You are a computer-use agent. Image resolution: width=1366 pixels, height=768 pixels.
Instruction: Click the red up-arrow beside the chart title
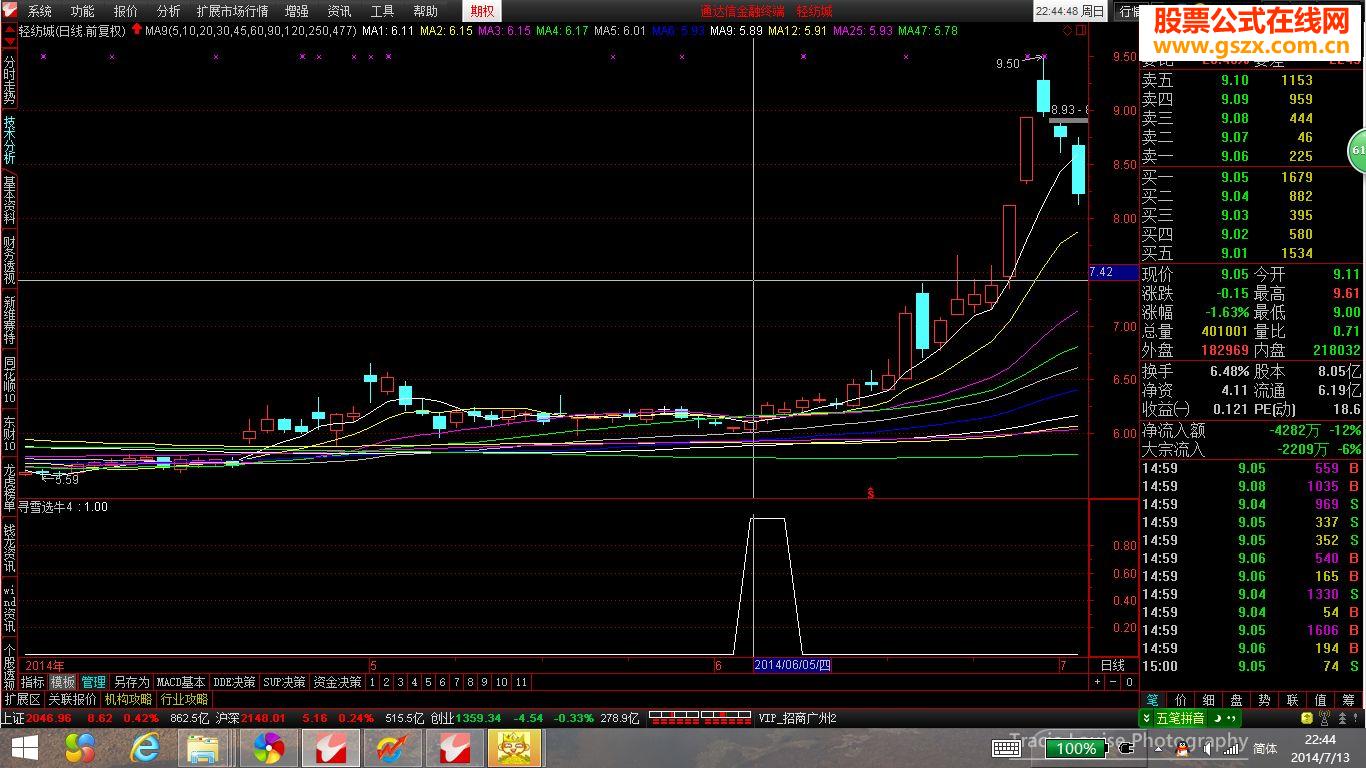click(136, 30)
